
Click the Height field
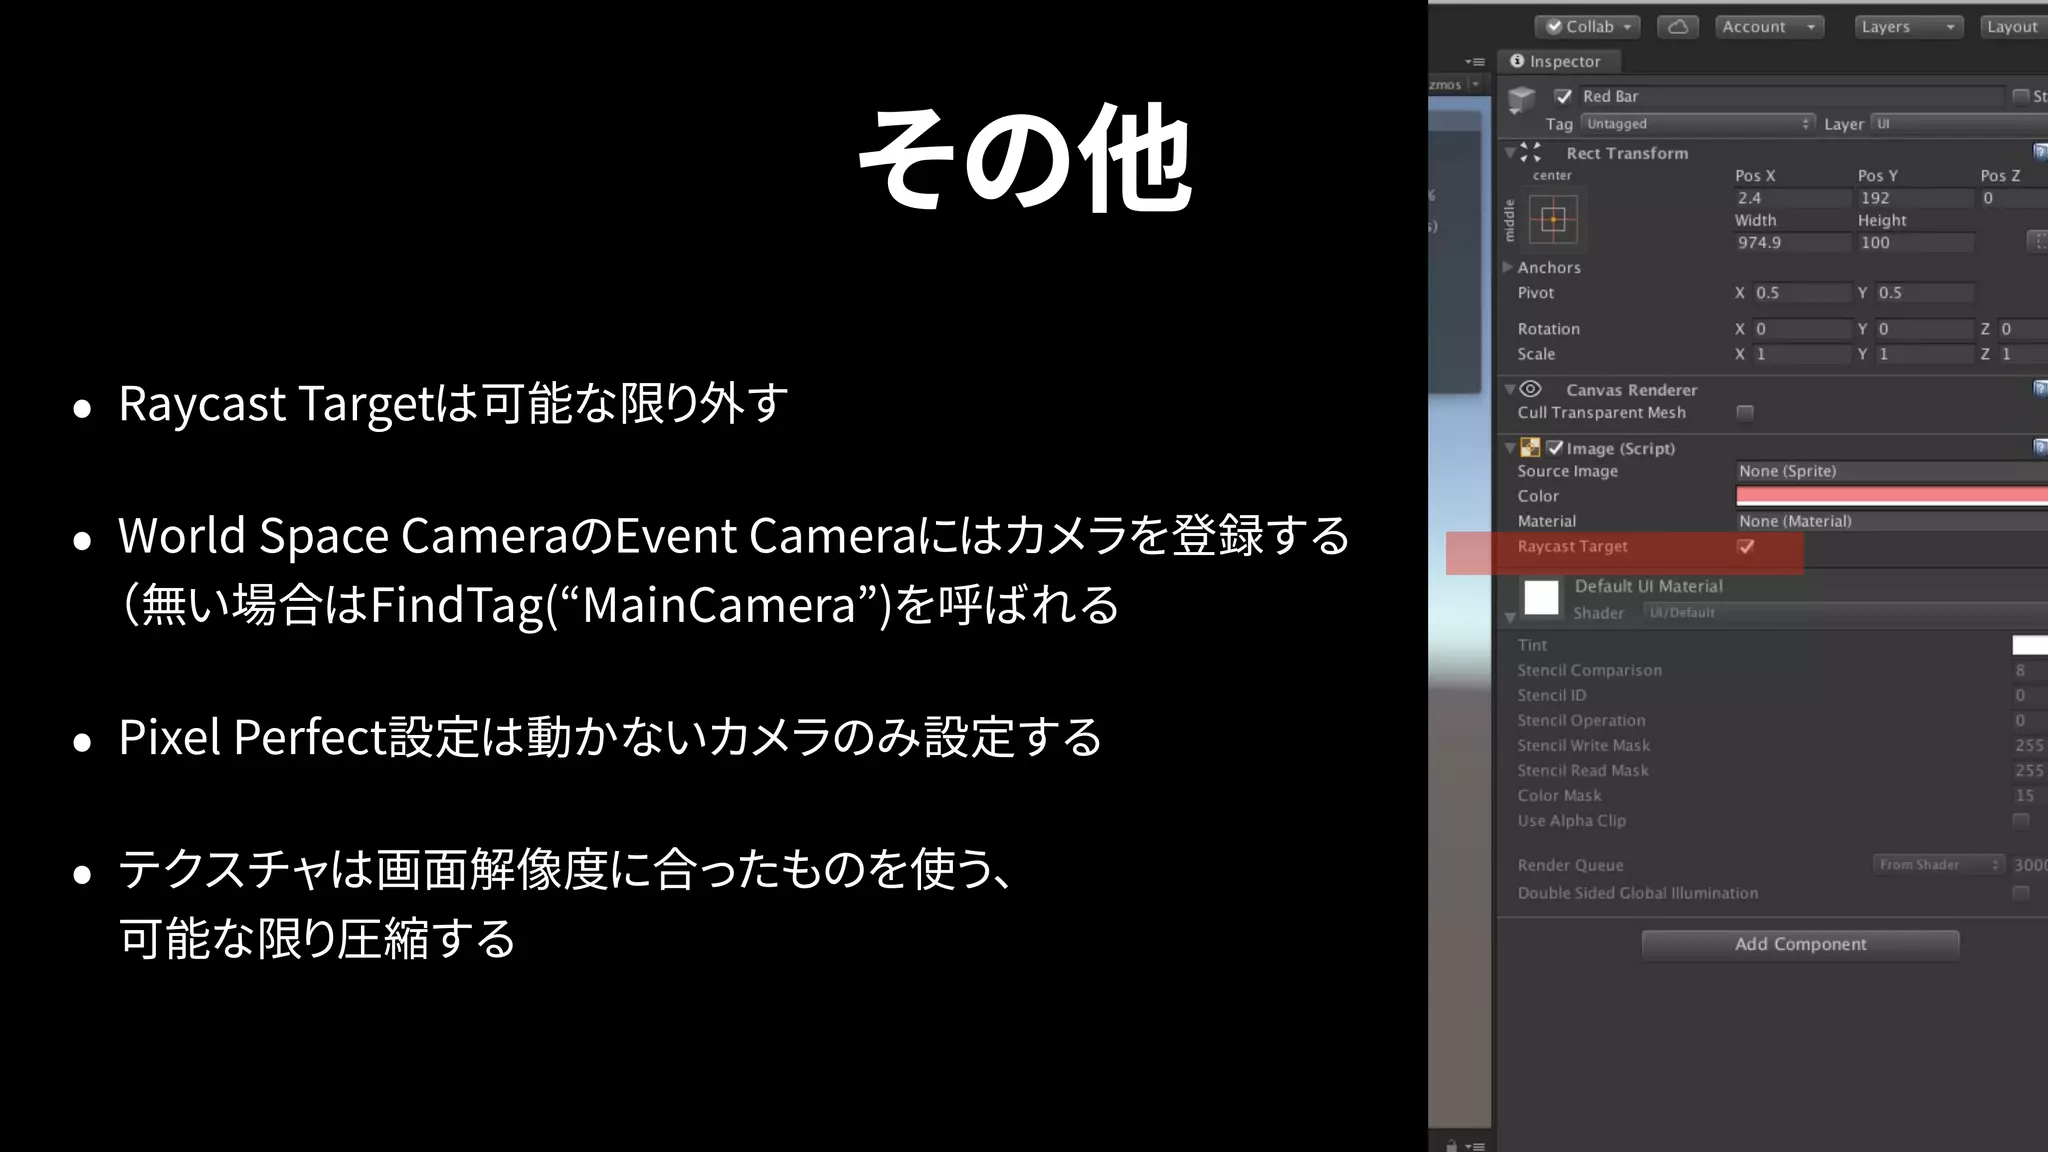[x=1915, y=242]
